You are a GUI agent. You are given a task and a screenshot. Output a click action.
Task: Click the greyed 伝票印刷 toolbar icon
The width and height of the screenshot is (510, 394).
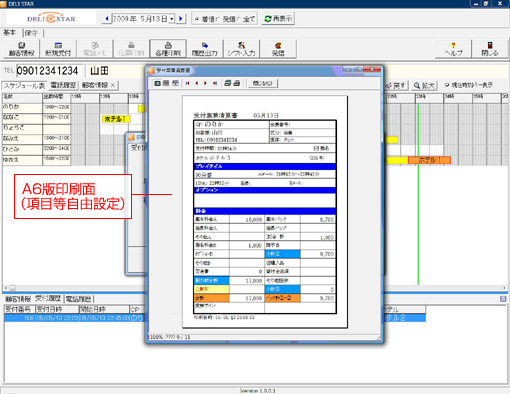coord(131,49)
